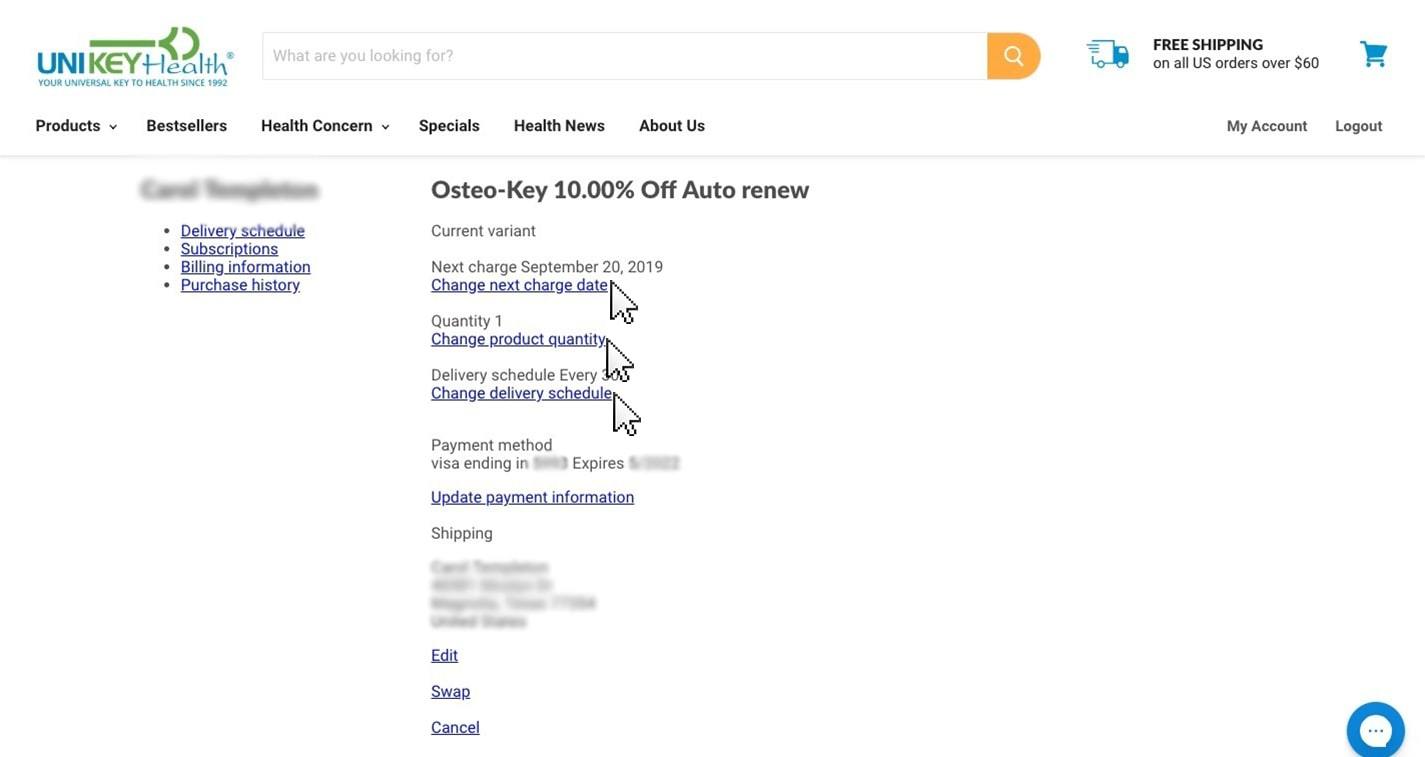Click the 'FREE SHIPPING' banner text
1425x757 pixels.
click(x=1208, y=45)
